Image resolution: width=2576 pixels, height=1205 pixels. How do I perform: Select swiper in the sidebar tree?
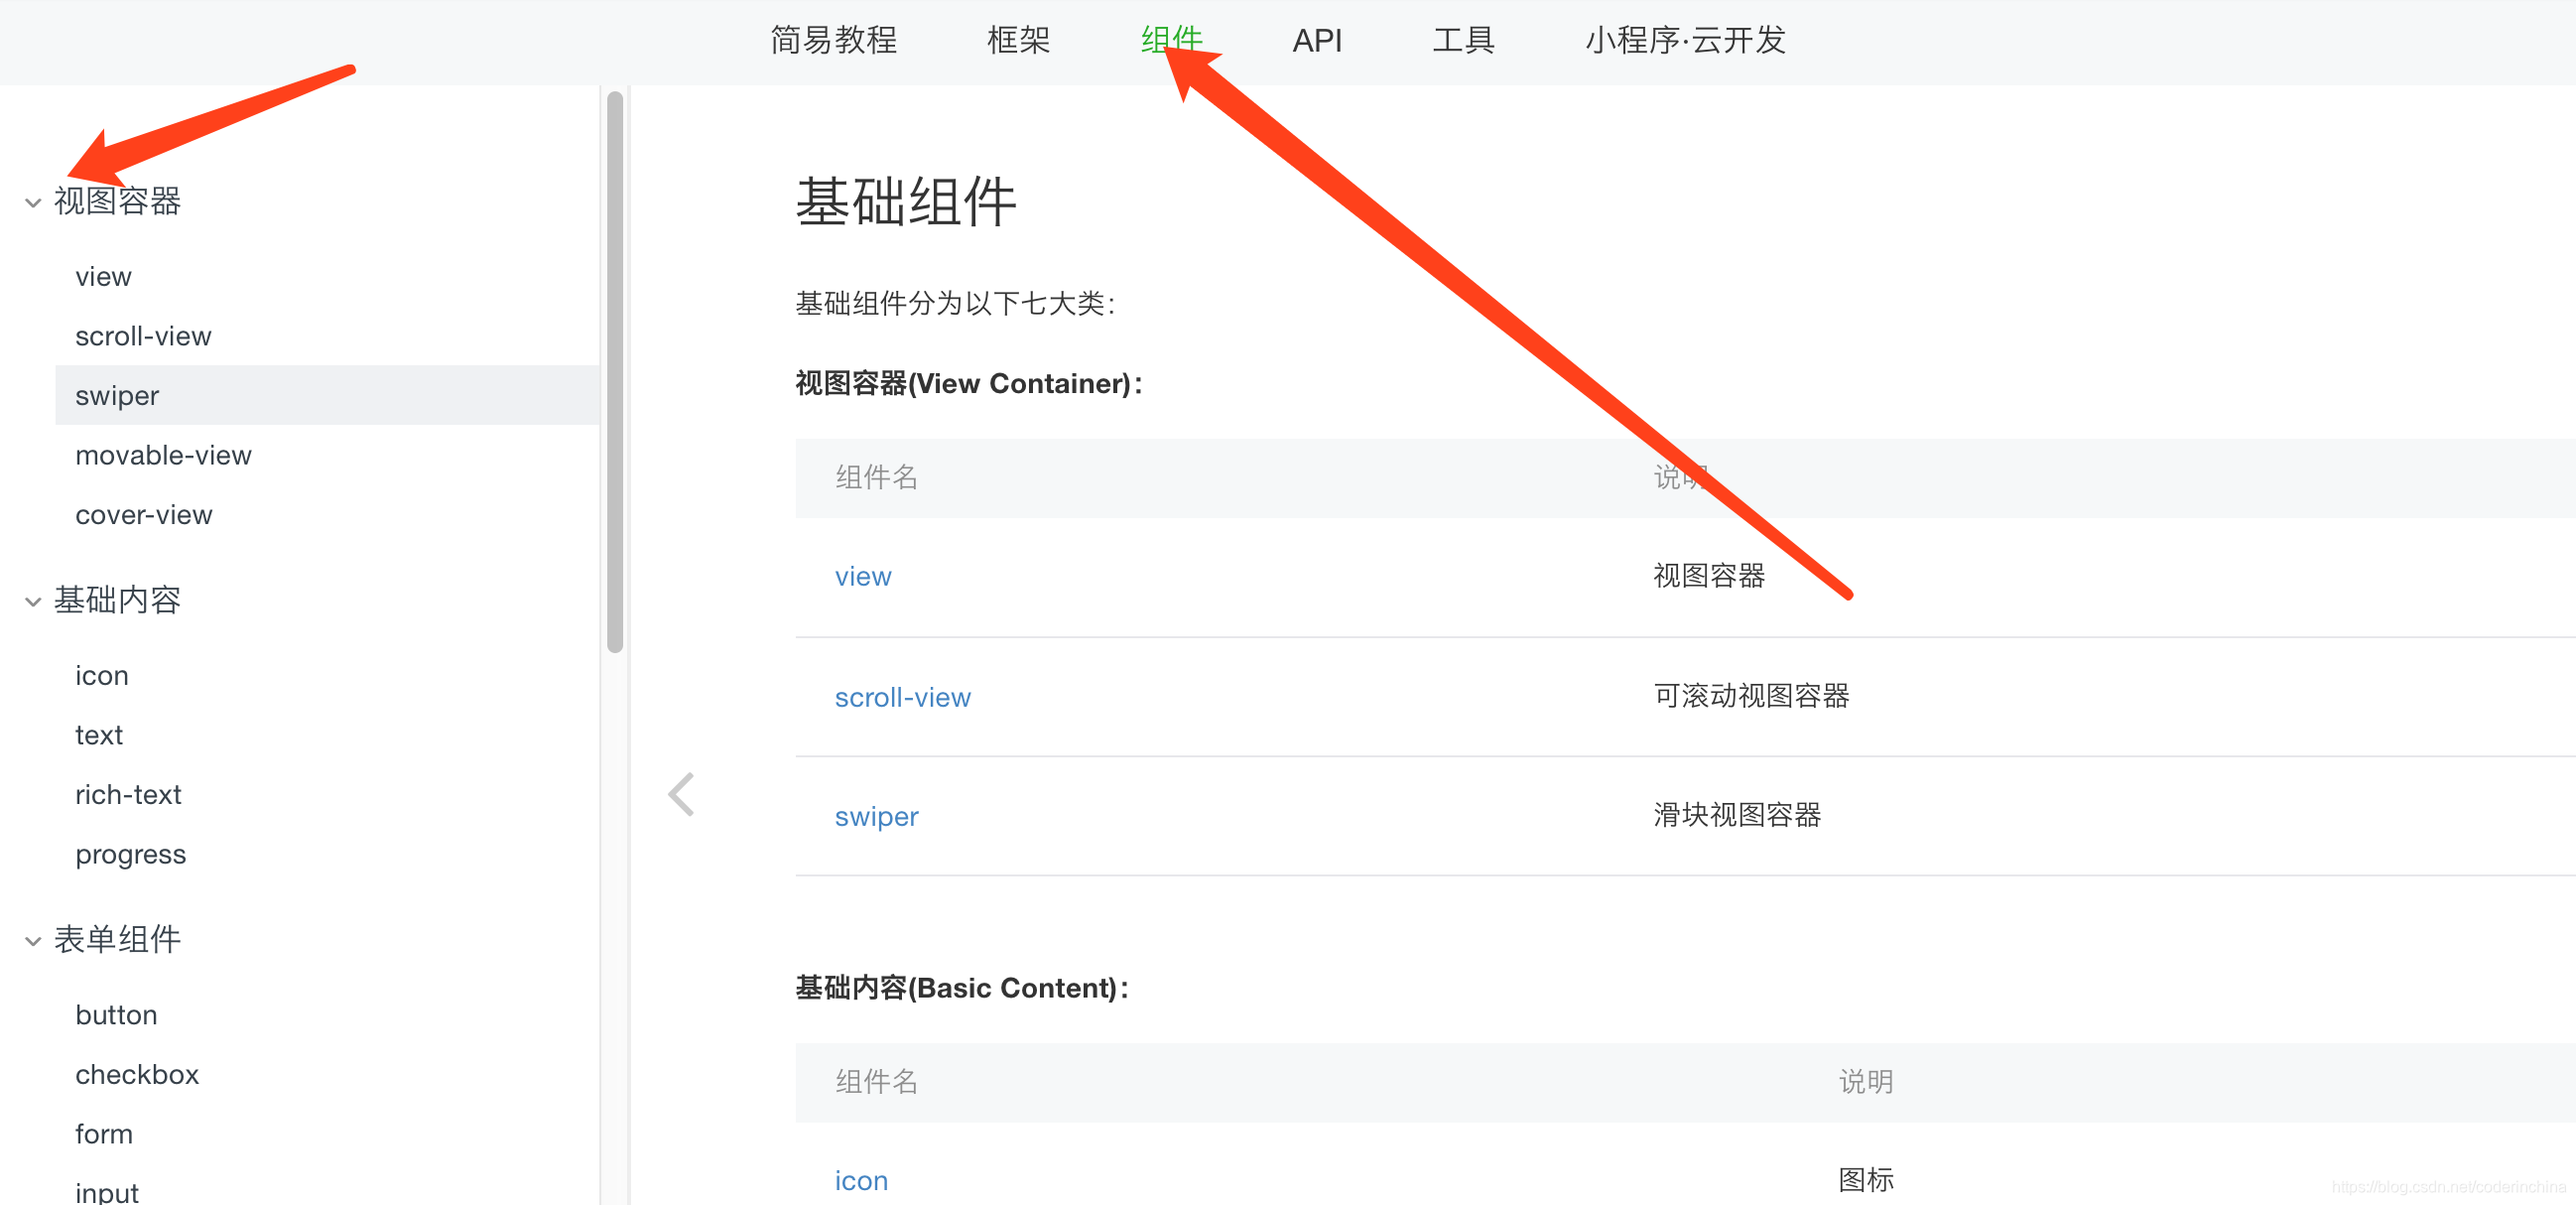pos(117,396)
